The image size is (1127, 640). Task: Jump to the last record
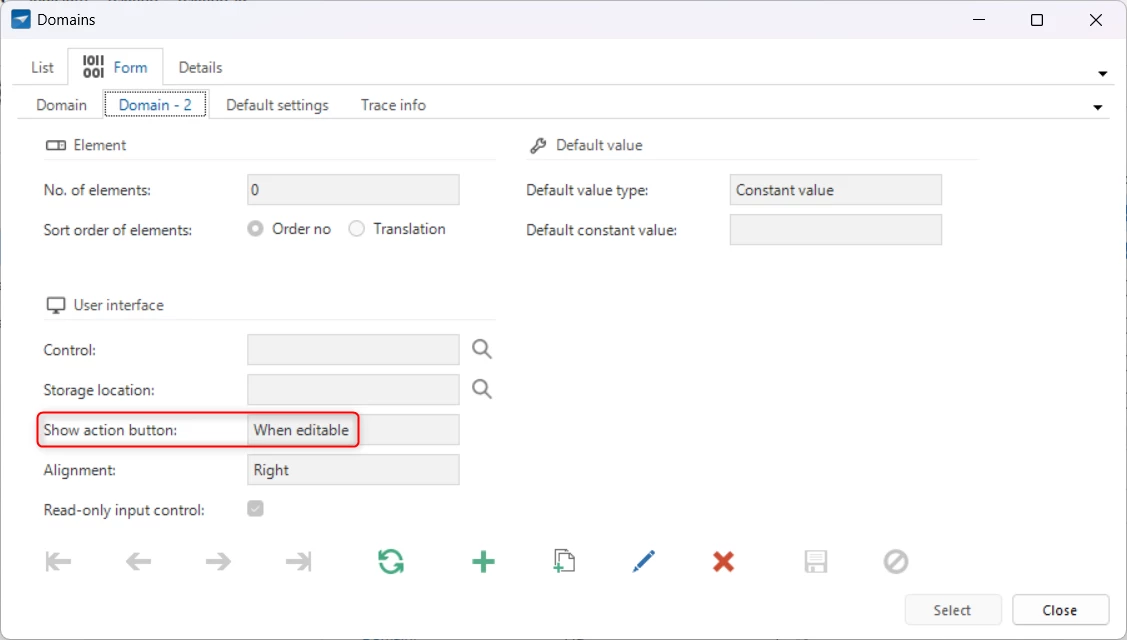pyautogui.click(x=298, y=562)
